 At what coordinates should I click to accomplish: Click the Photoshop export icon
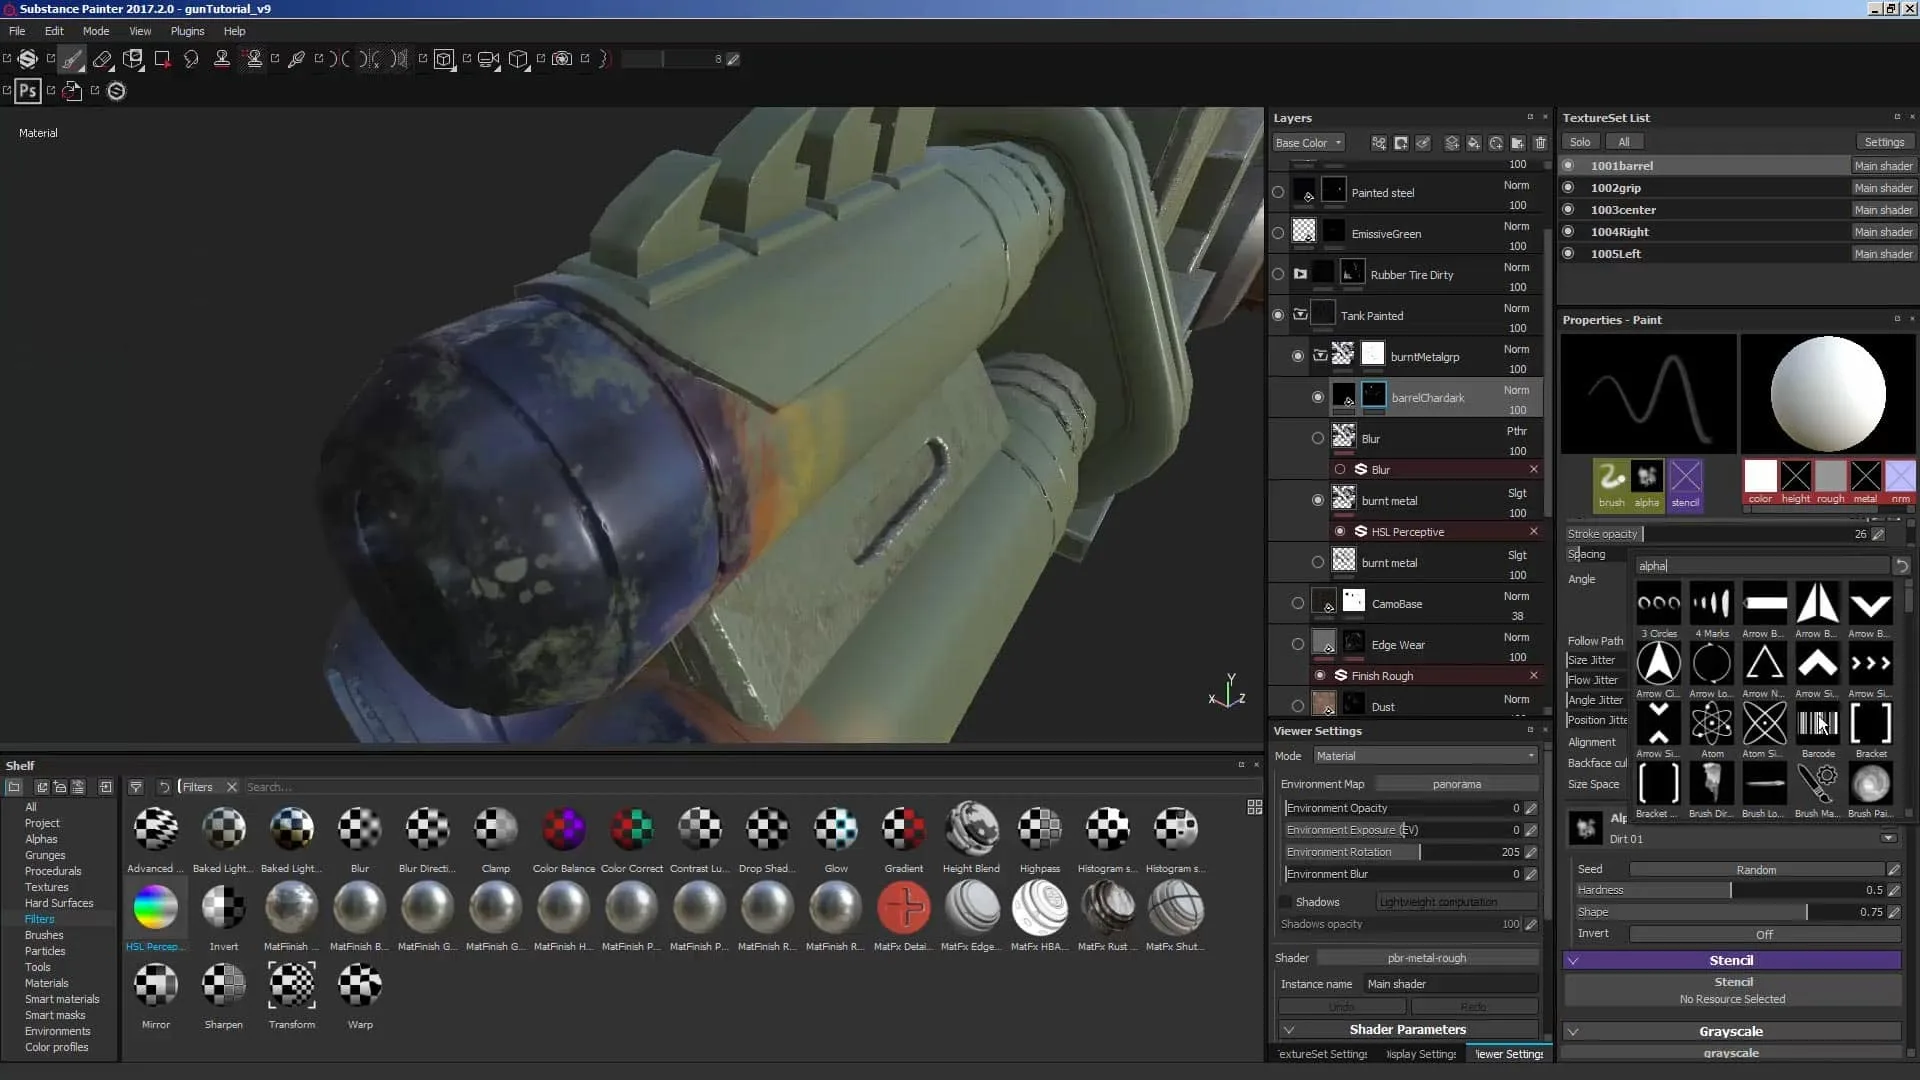point(28,91)
